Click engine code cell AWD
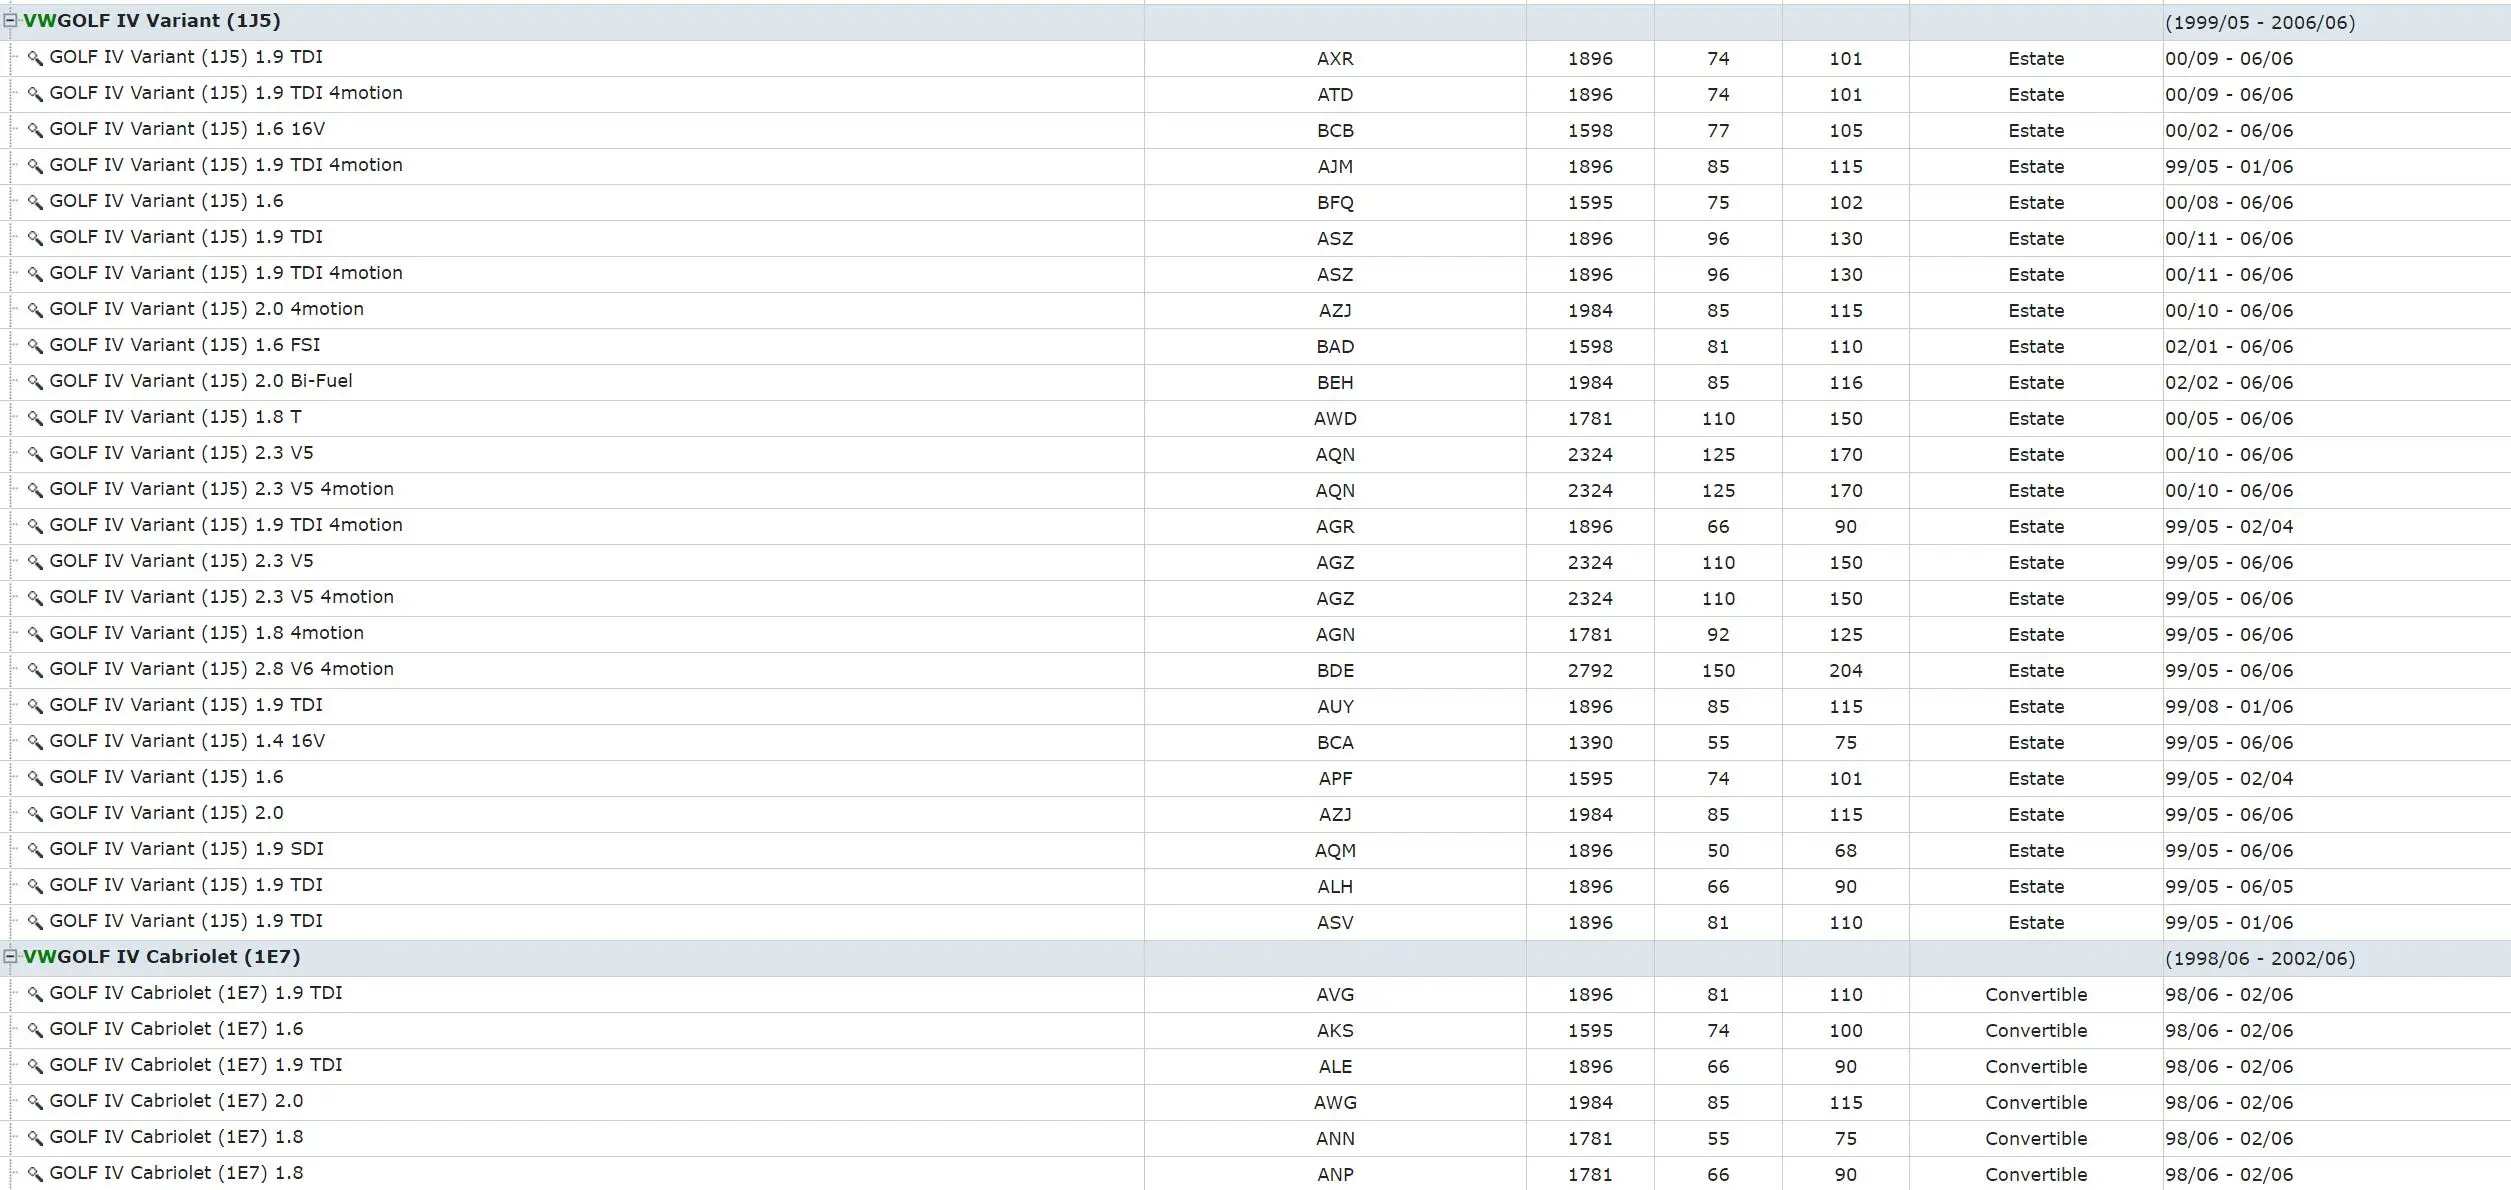This screenshot has height=1190, width=2511. pos(1335,419)
